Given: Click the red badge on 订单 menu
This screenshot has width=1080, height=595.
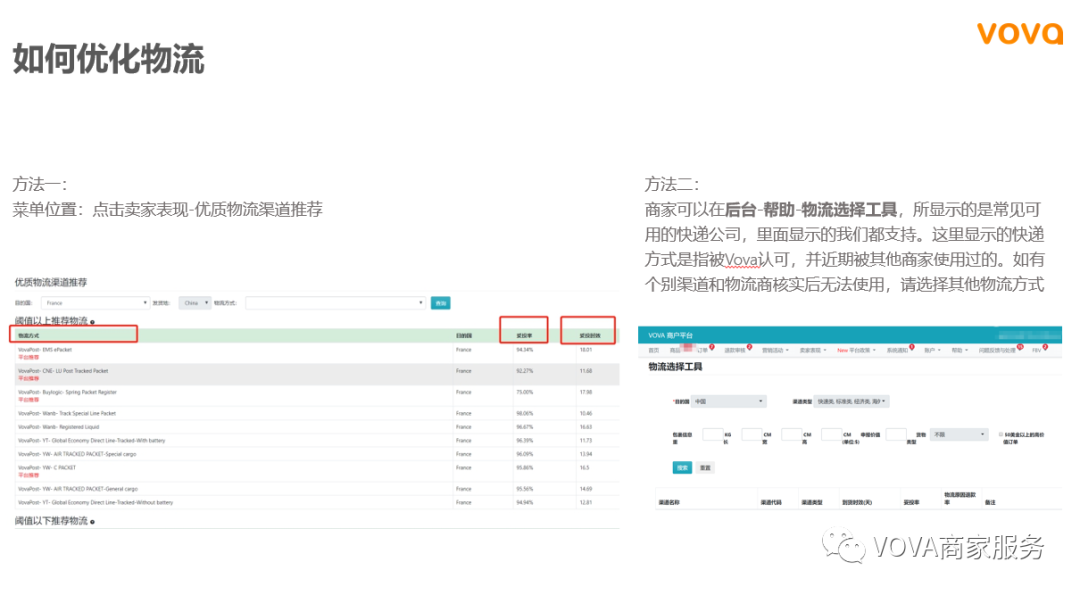Looking at the screenshot, I should [x=712, y=347].
